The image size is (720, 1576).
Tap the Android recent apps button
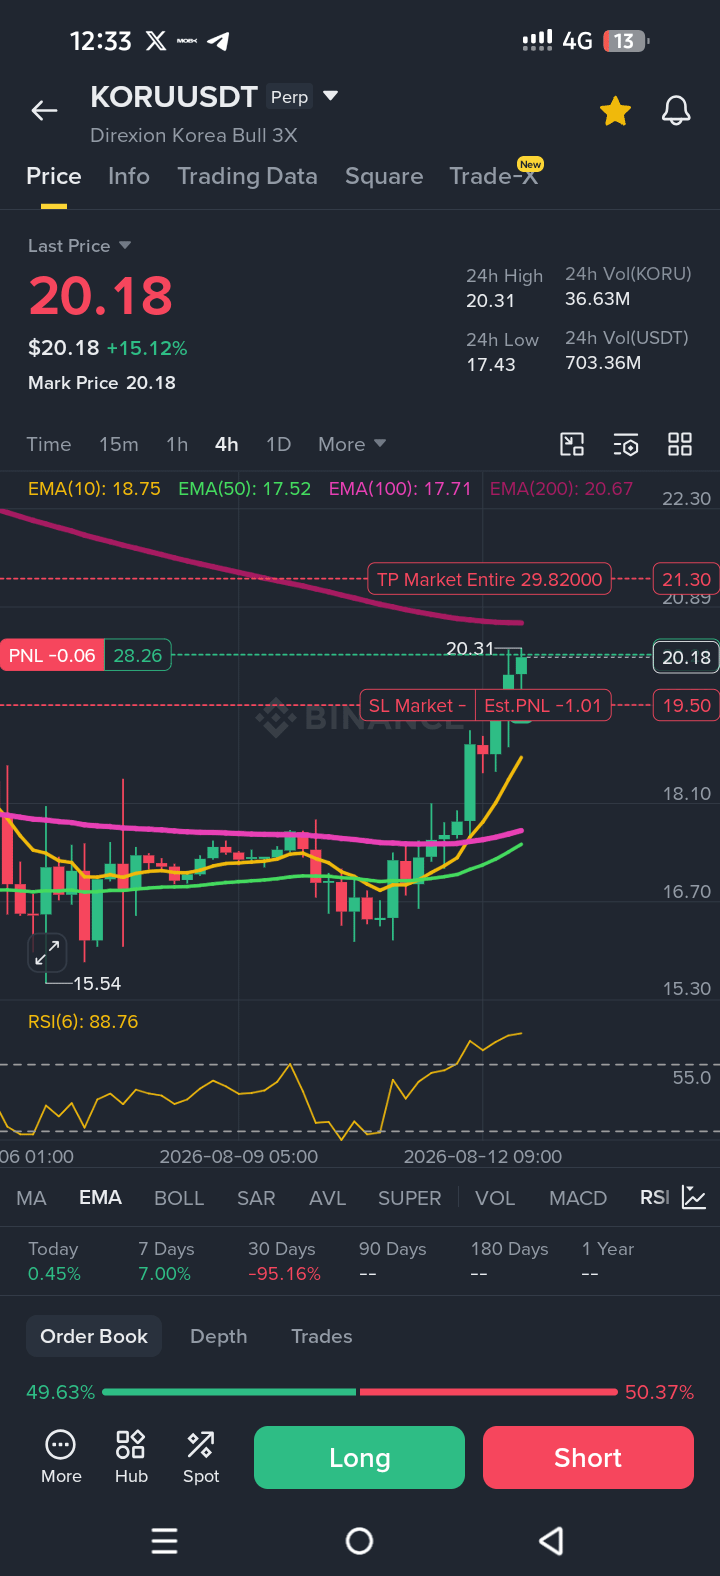(165, 1541)
